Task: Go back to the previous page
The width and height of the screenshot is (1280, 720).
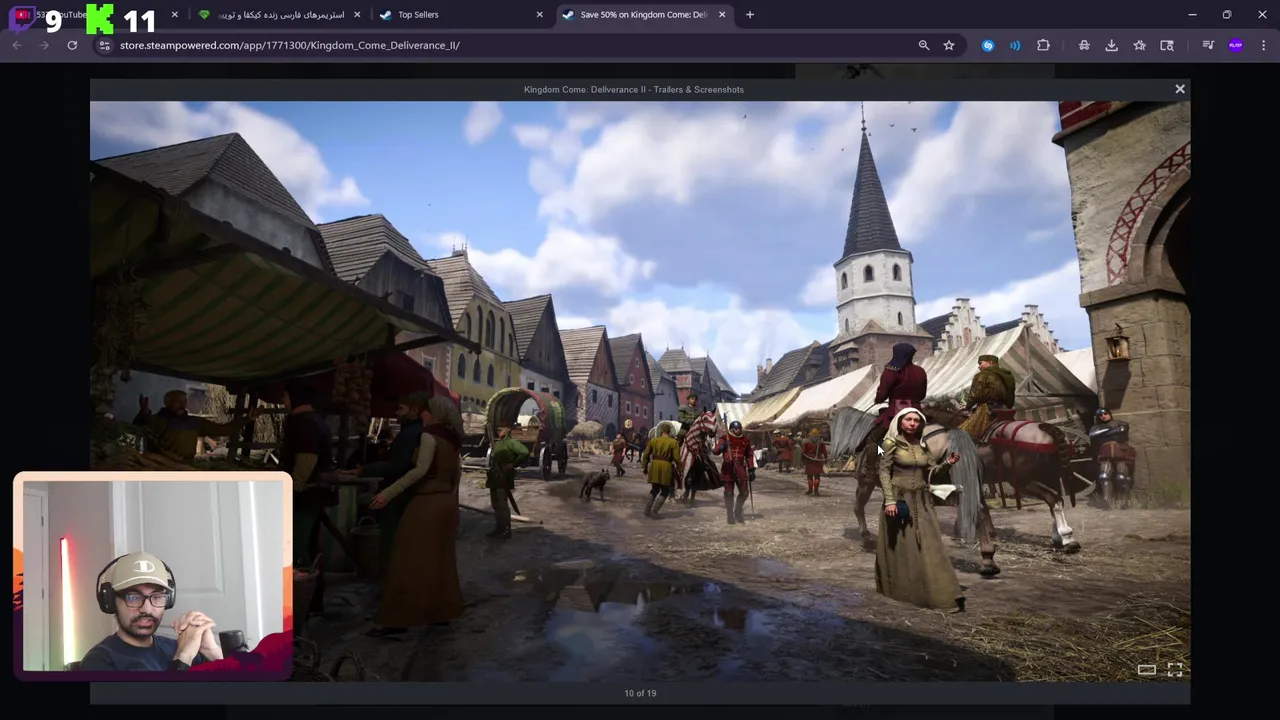Action: [x=17, y=45]
